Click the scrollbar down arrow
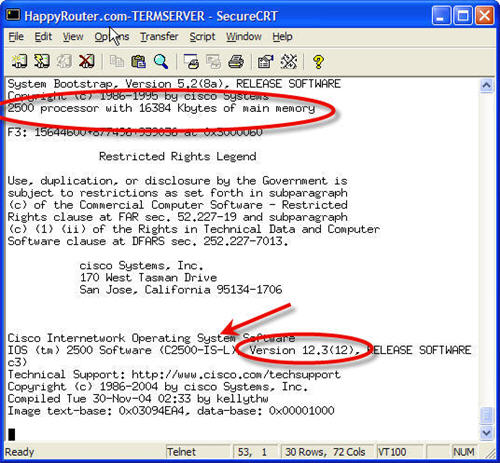The height and width of the screenshot is (463, 500). (486, 433)
